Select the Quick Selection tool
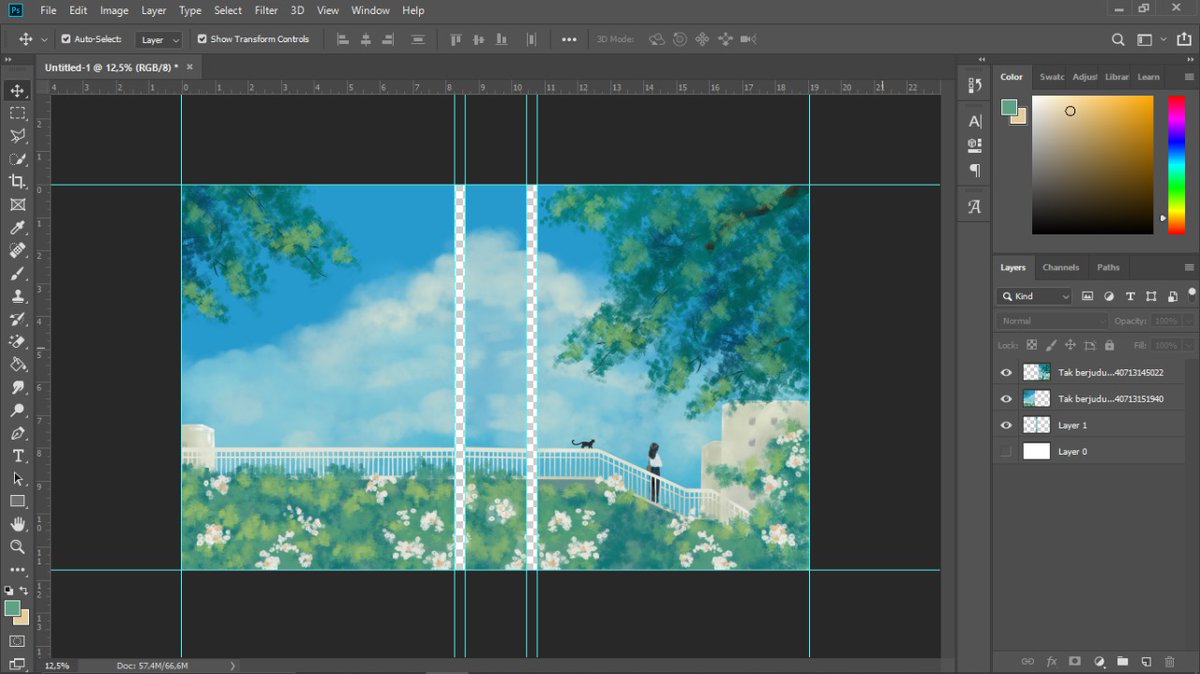 (17, 159)
